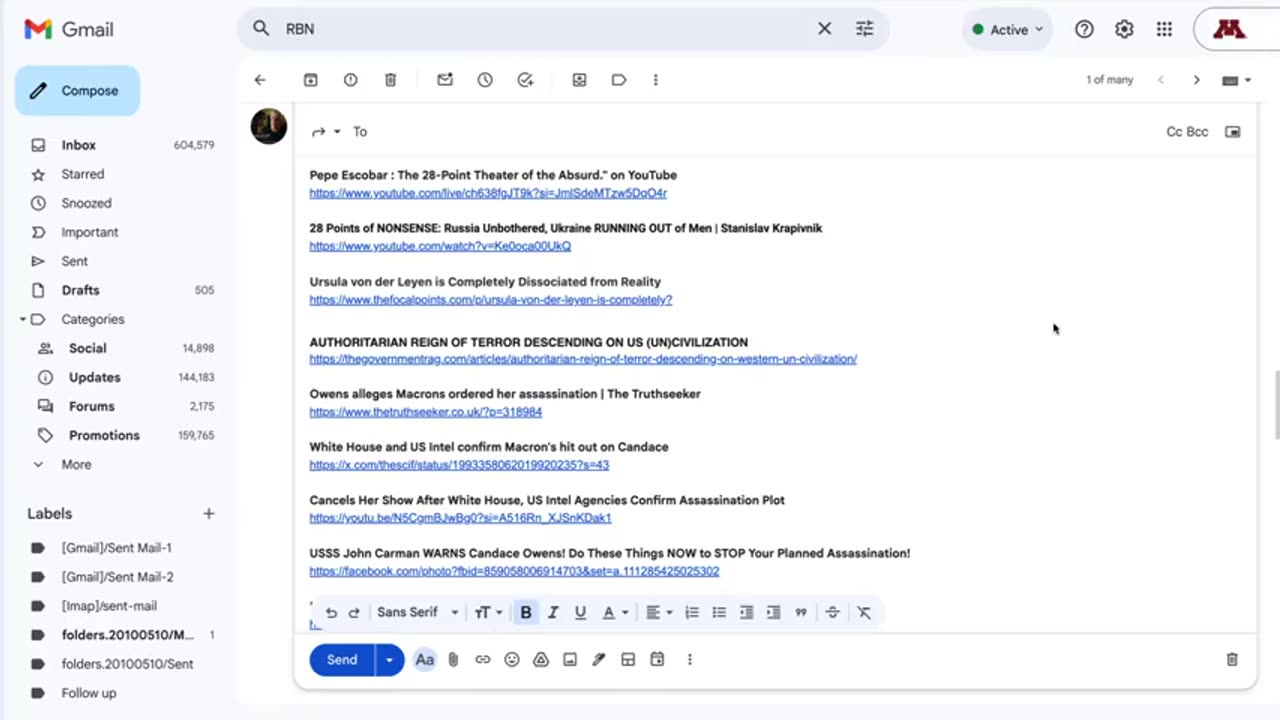
Task: Toggle underline formatting
Action: pos(580,613)
